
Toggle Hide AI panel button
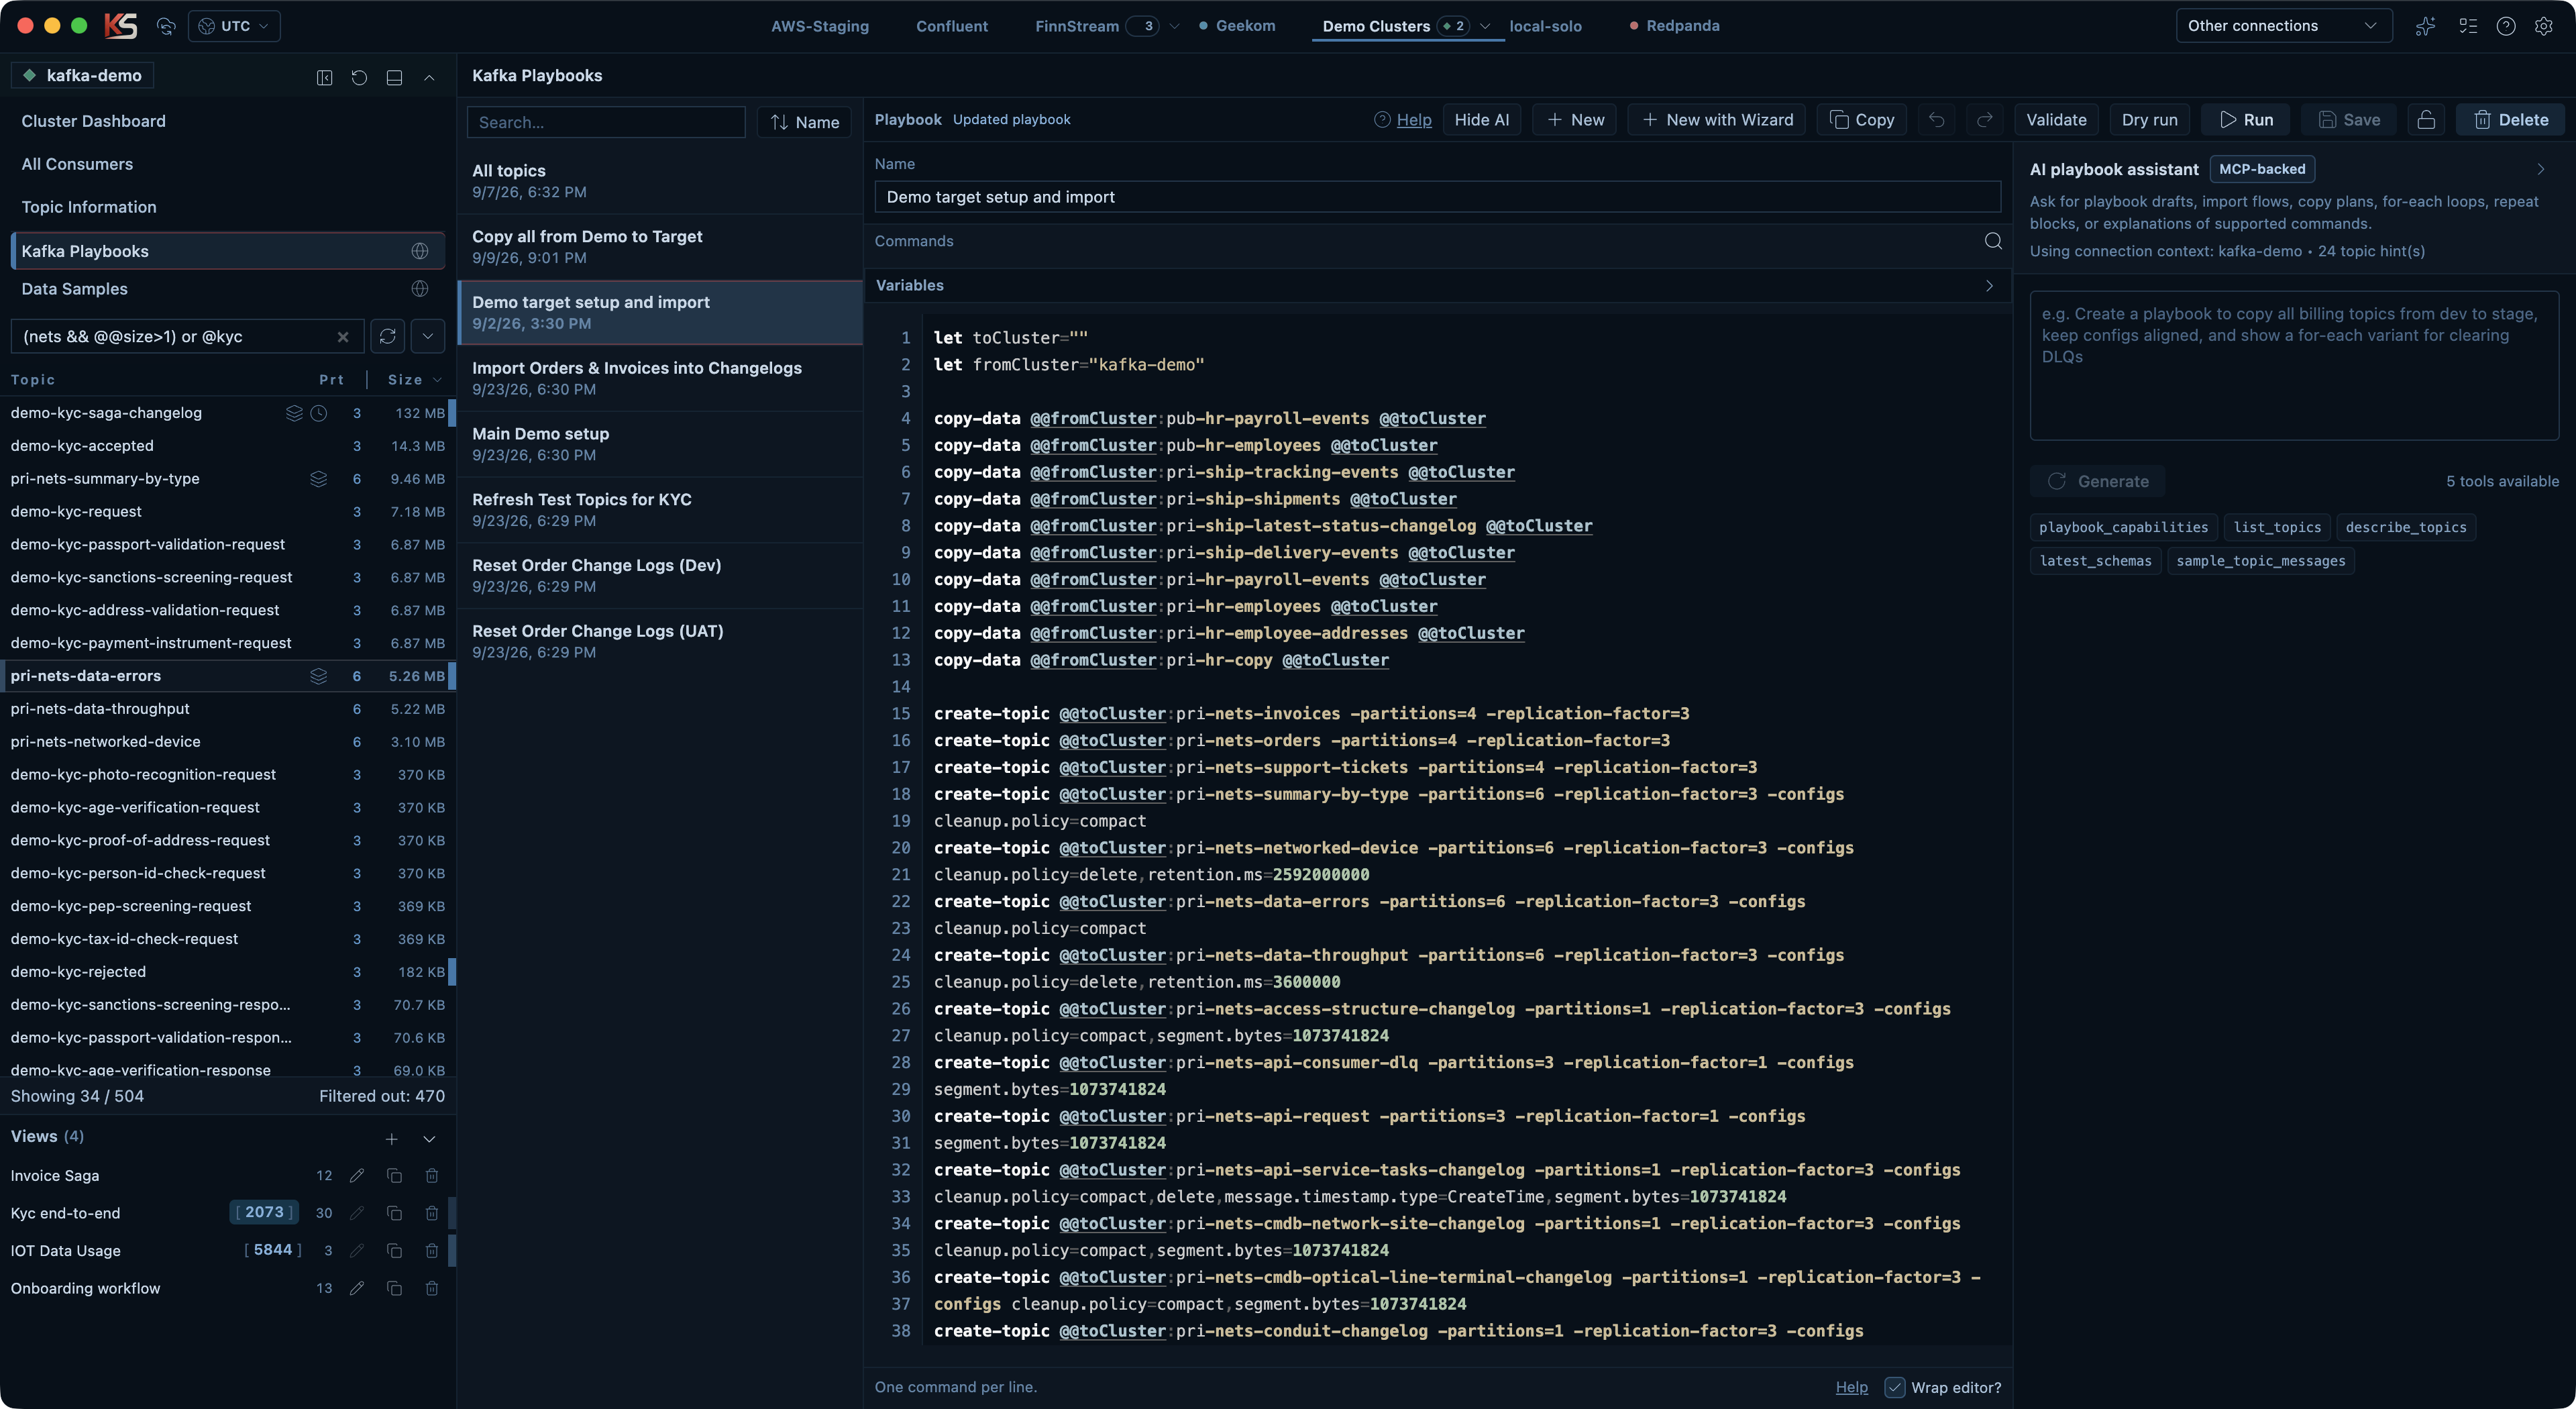pos(1481,120)
